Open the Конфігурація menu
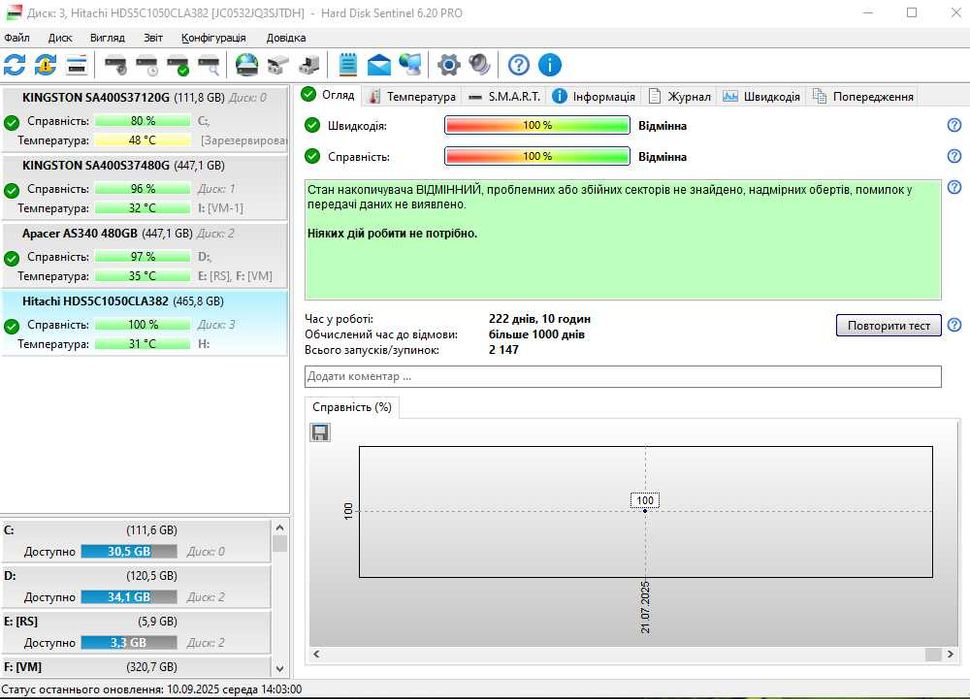The width and height of the screenshot is (970, 699). coord(213,38)
